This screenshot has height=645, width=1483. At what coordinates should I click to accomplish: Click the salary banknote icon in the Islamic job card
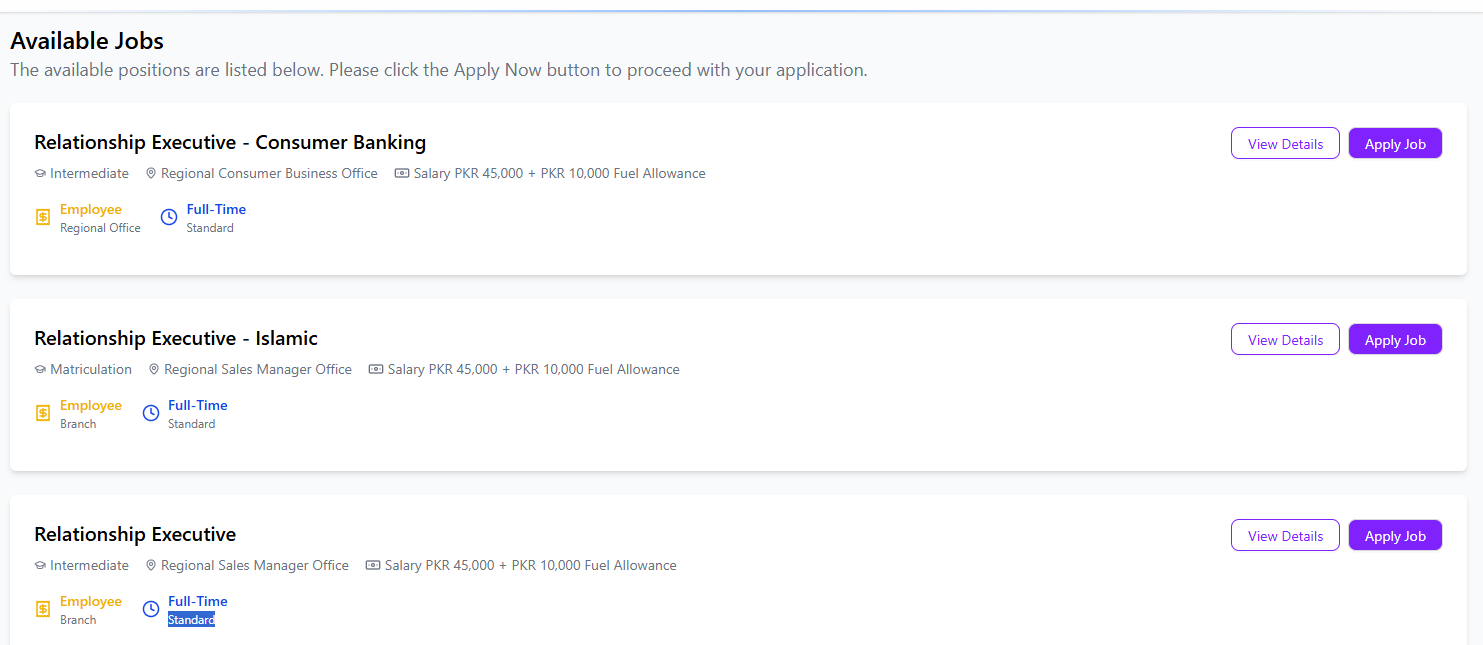[376, 370]
